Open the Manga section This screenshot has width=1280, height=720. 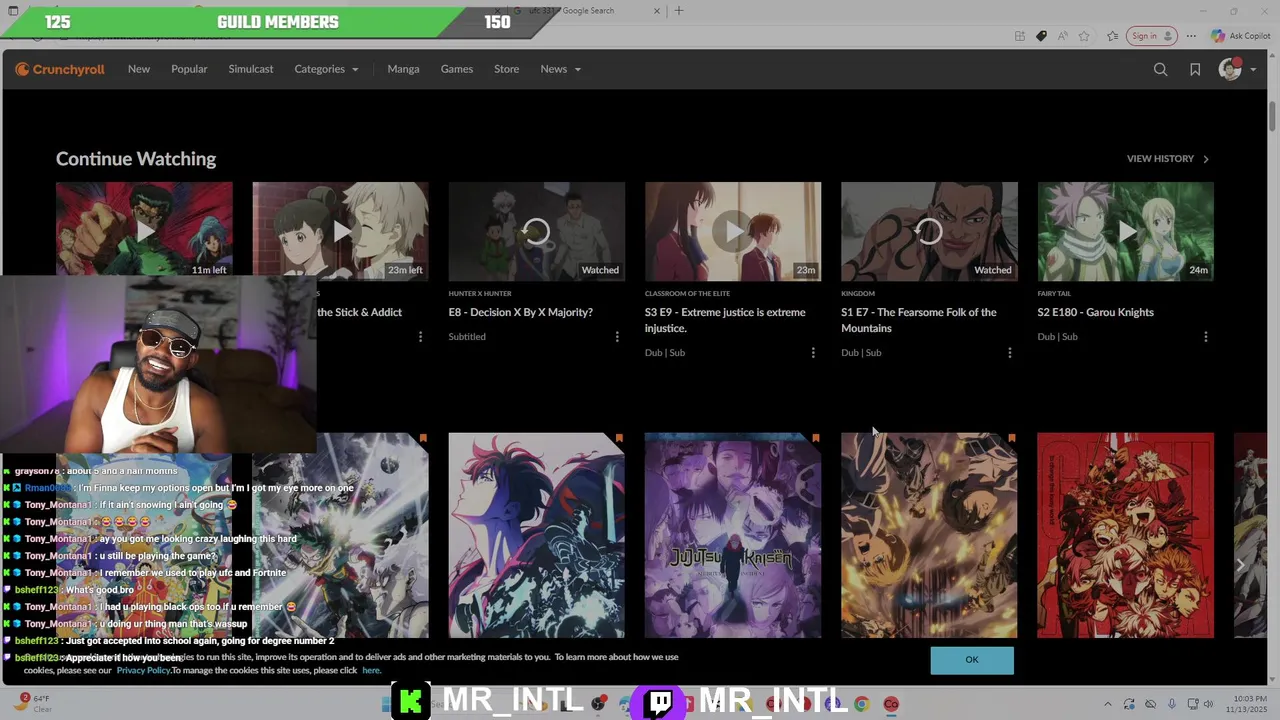[403, 69]
